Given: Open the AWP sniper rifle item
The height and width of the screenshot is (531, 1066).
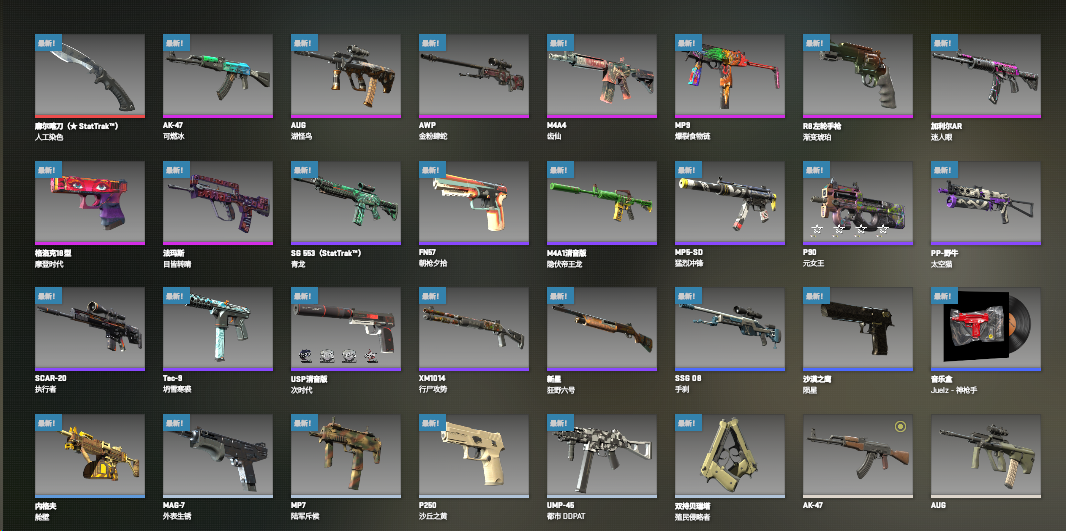Looking at the screenshot, I should (474, 75).
